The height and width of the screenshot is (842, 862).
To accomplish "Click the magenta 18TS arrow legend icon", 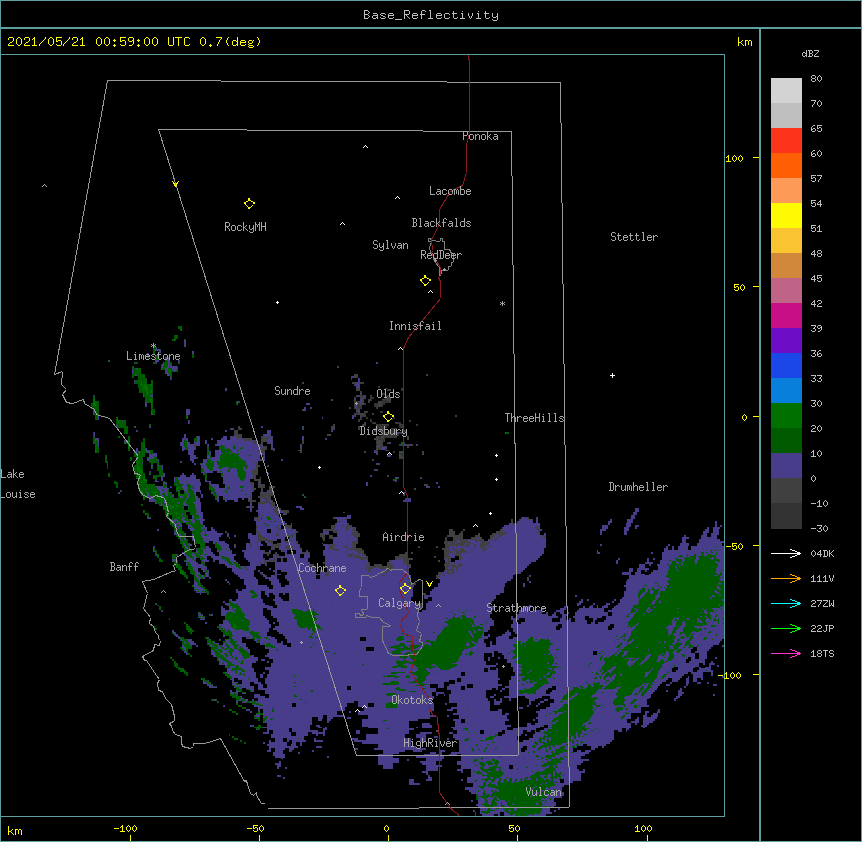I will [x=786, y=653].
